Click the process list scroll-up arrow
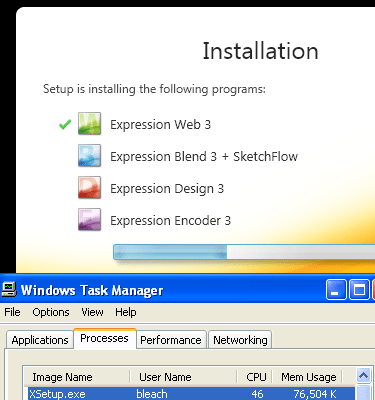375x400 pixels. [363, 376]
